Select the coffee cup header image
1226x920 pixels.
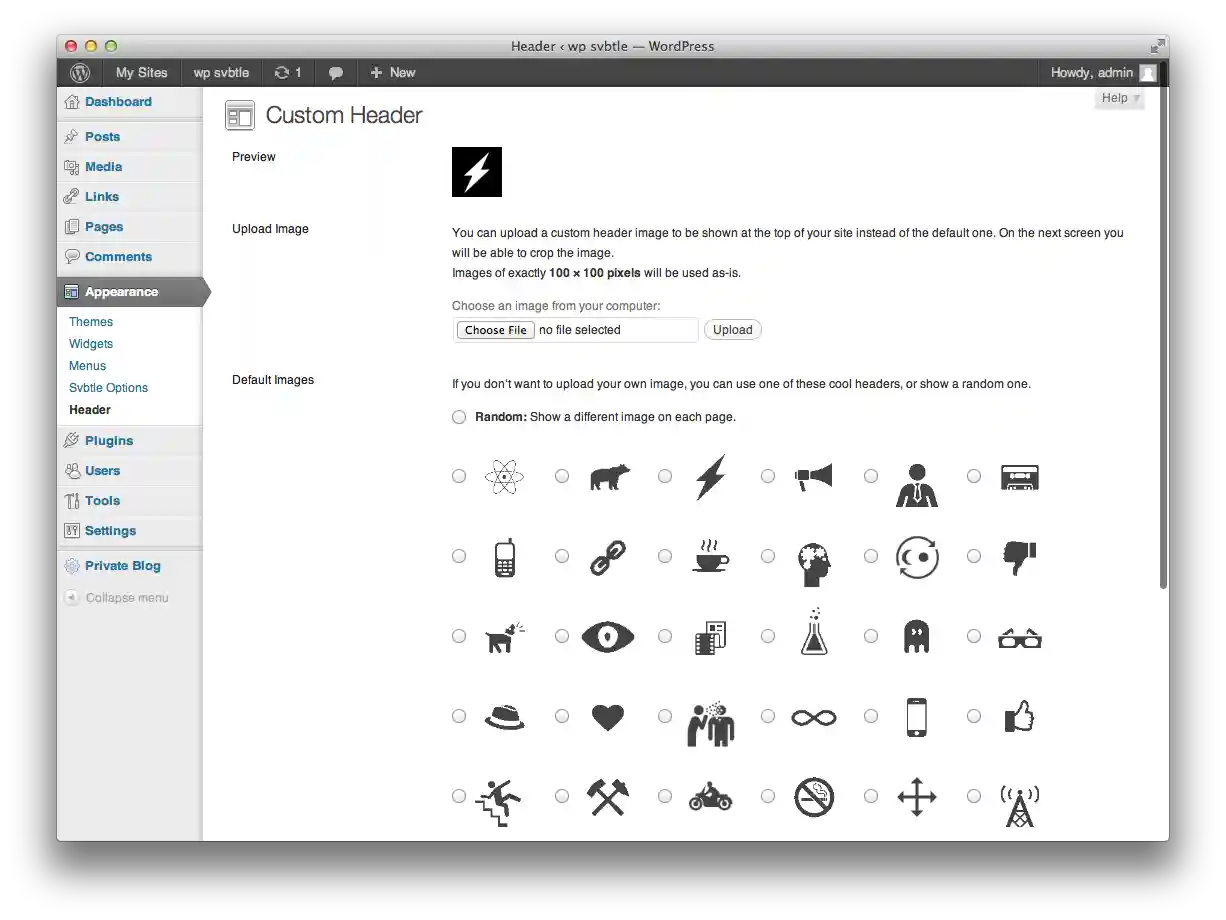710,556
